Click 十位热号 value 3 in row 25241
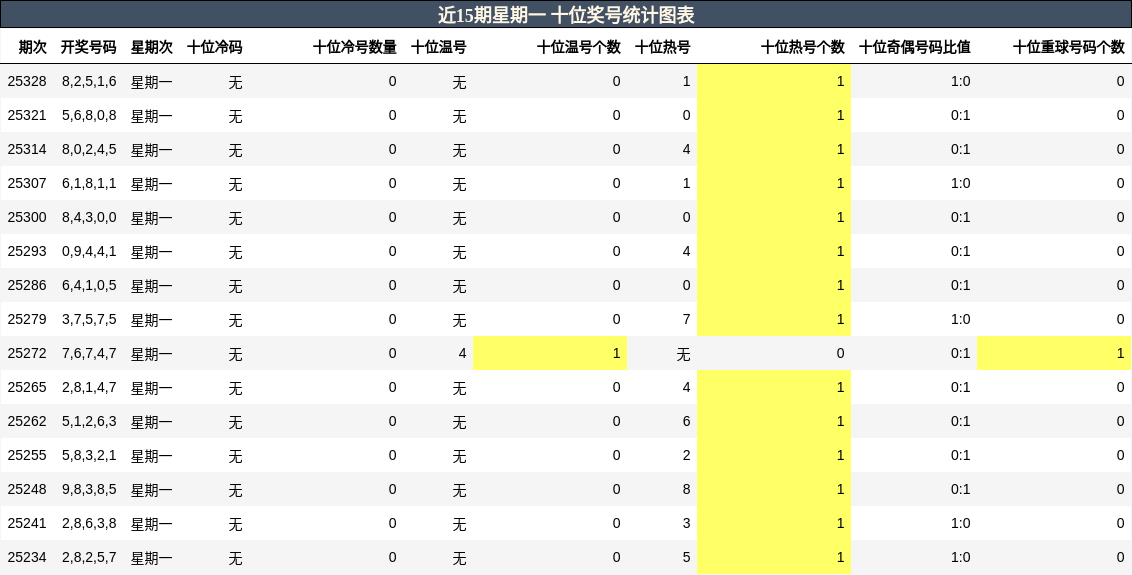The image size is (1132, 575). click(x=686, y=523)
